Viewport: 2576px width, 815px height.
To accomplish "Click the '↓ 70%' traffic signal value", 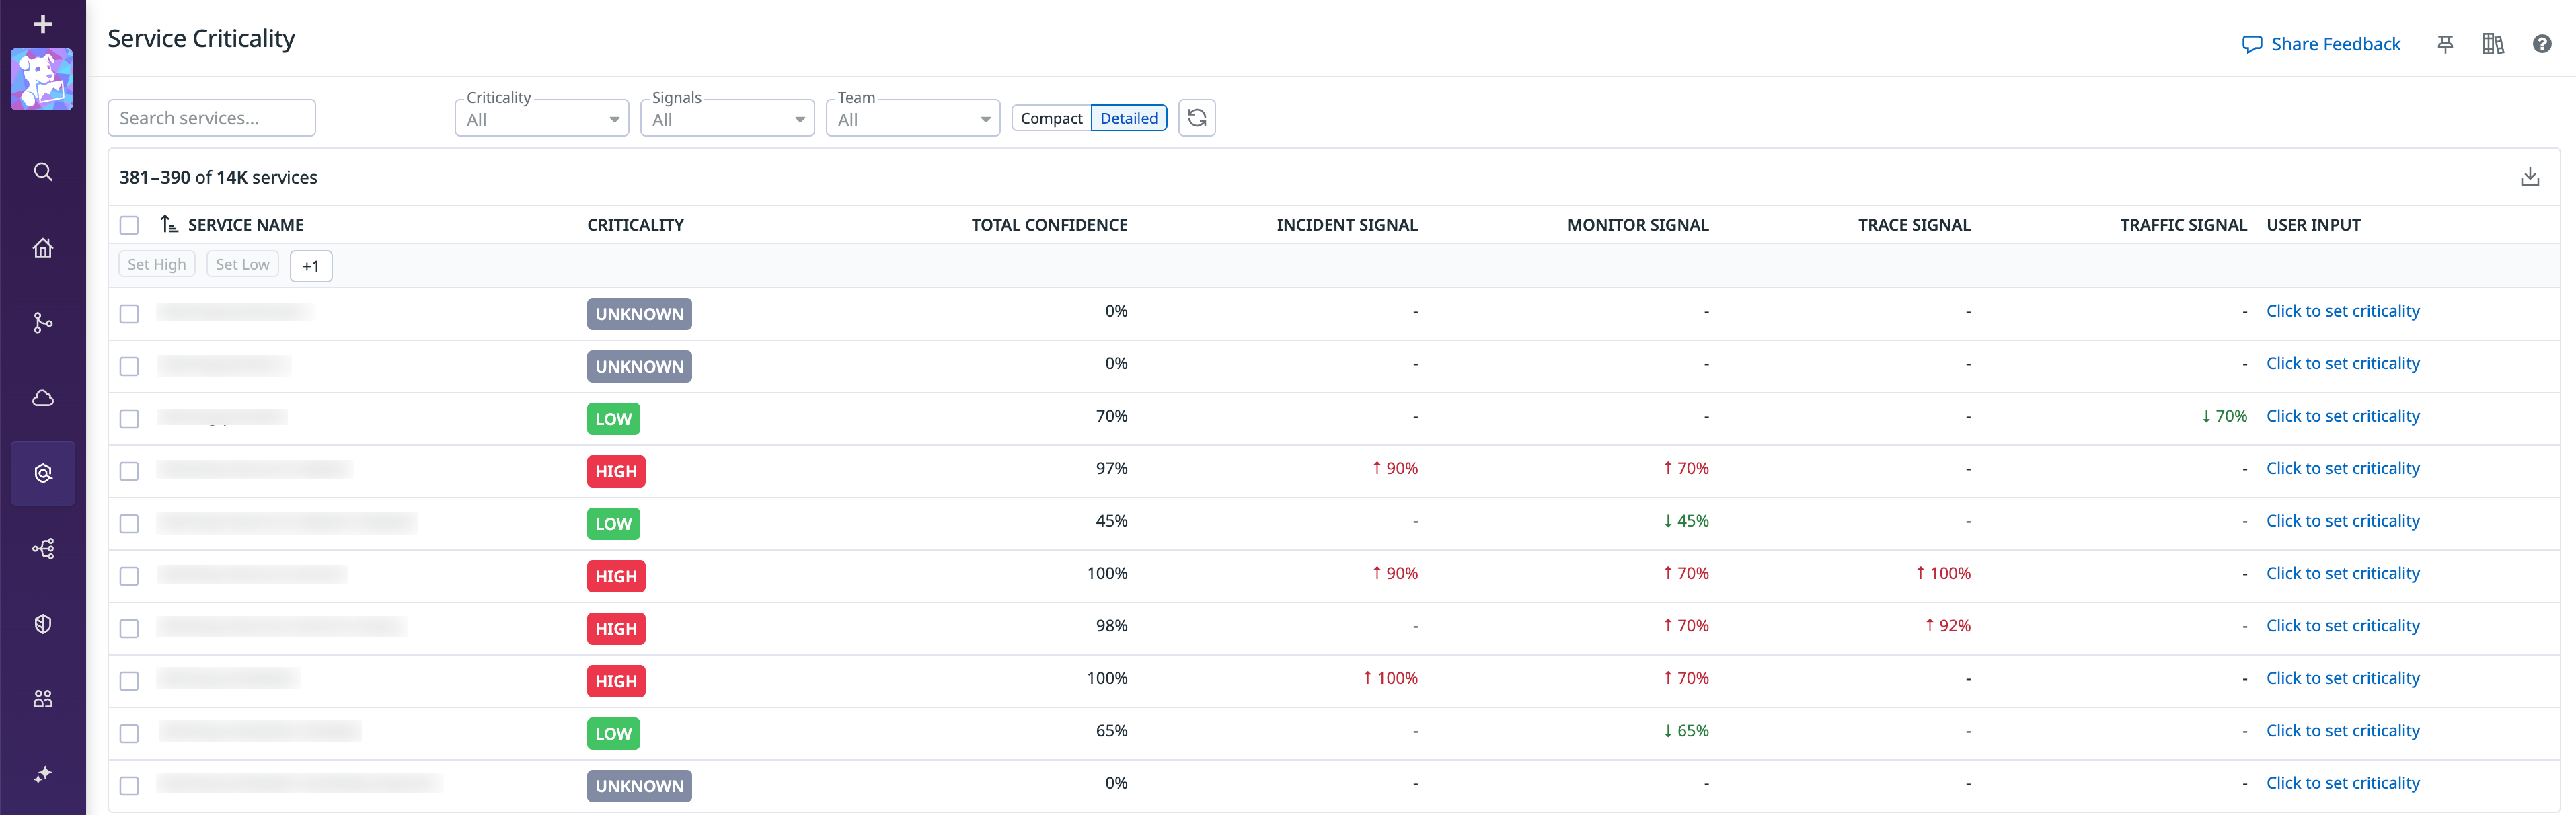I will [x=2224, y=416].
